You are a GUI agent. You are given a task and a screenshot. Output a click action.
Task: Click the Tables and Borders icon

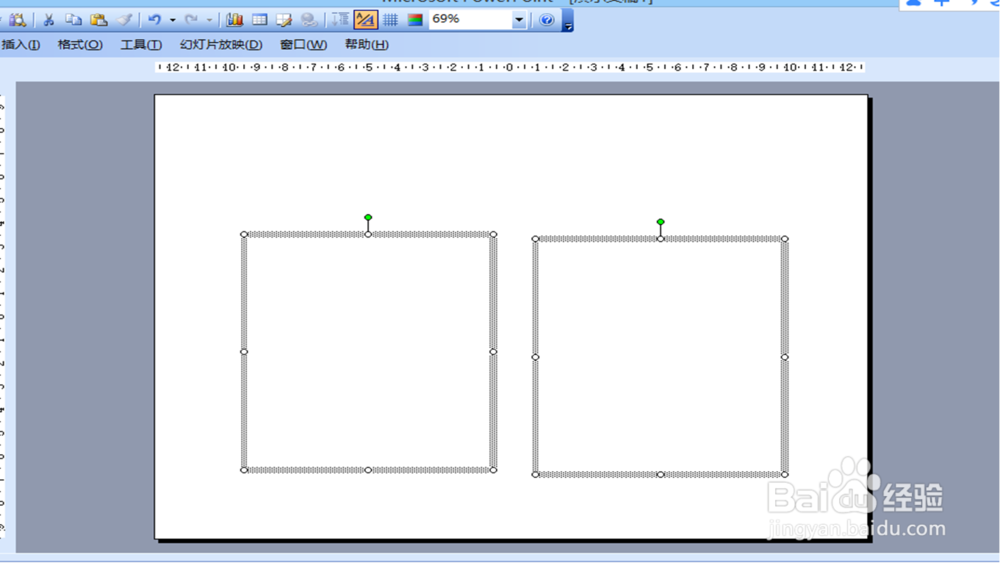tap(284, 20)
